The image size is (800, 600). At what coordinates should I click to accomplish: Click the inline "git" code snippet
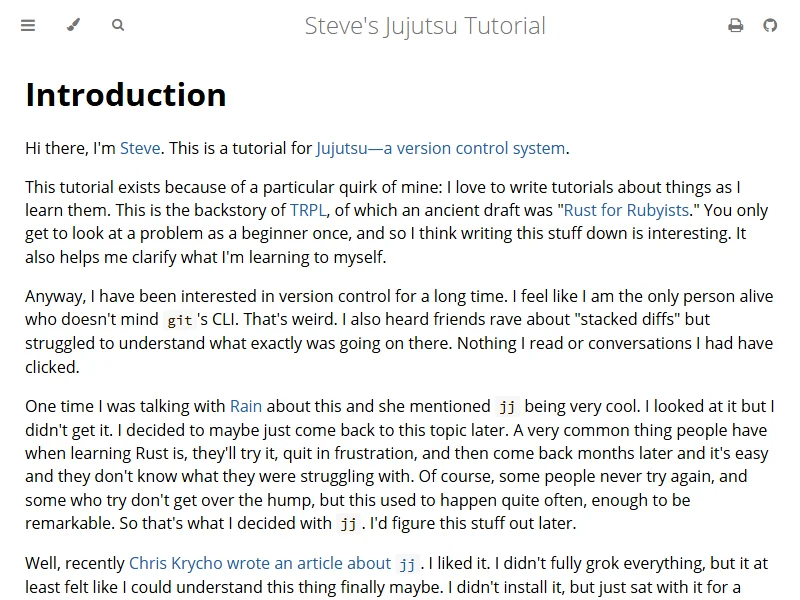[x=180, y=320]
